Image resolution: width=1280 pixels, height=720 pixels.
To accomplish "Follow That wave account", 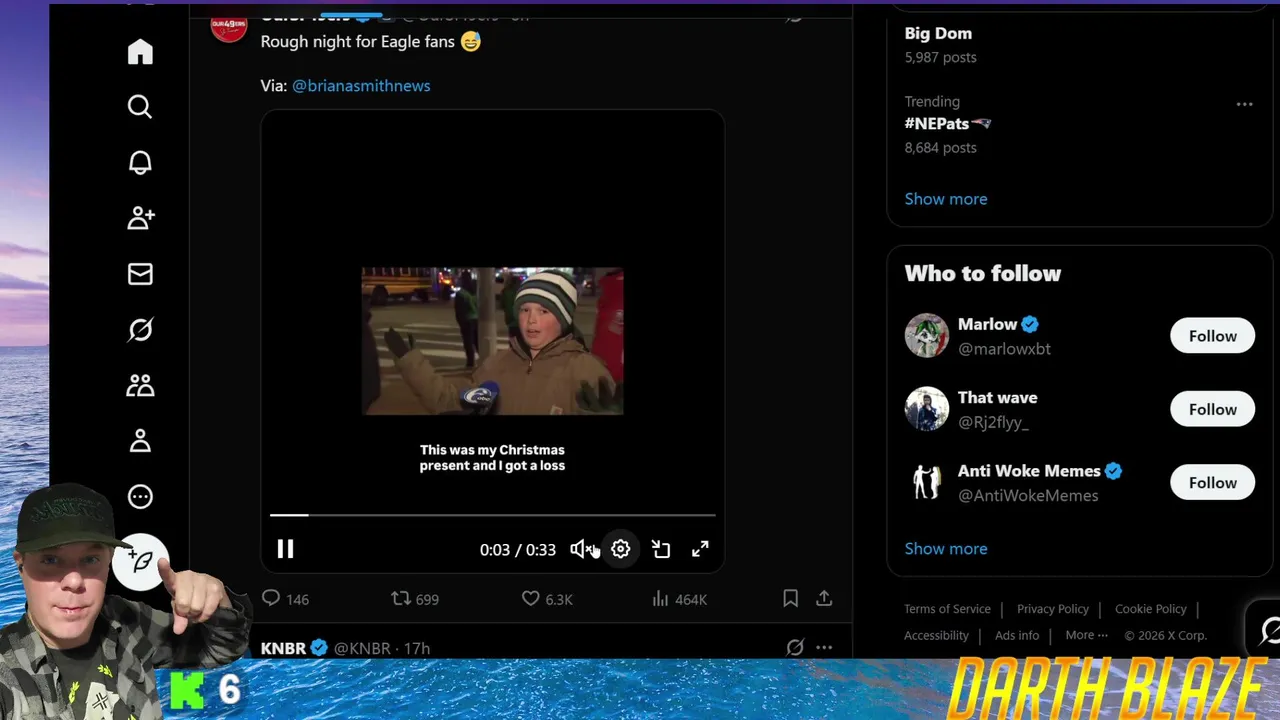I will [1212, 409].
